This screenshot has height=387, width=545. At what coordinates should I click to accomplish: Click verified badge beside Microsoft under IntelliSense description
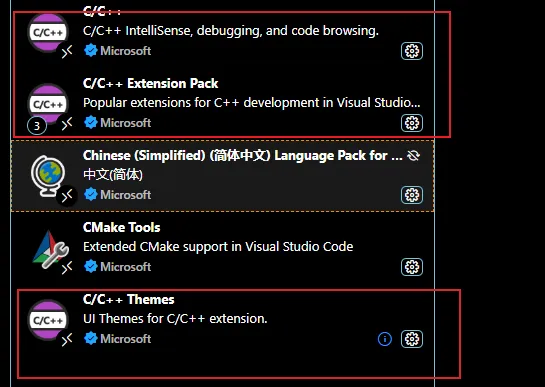91,51
